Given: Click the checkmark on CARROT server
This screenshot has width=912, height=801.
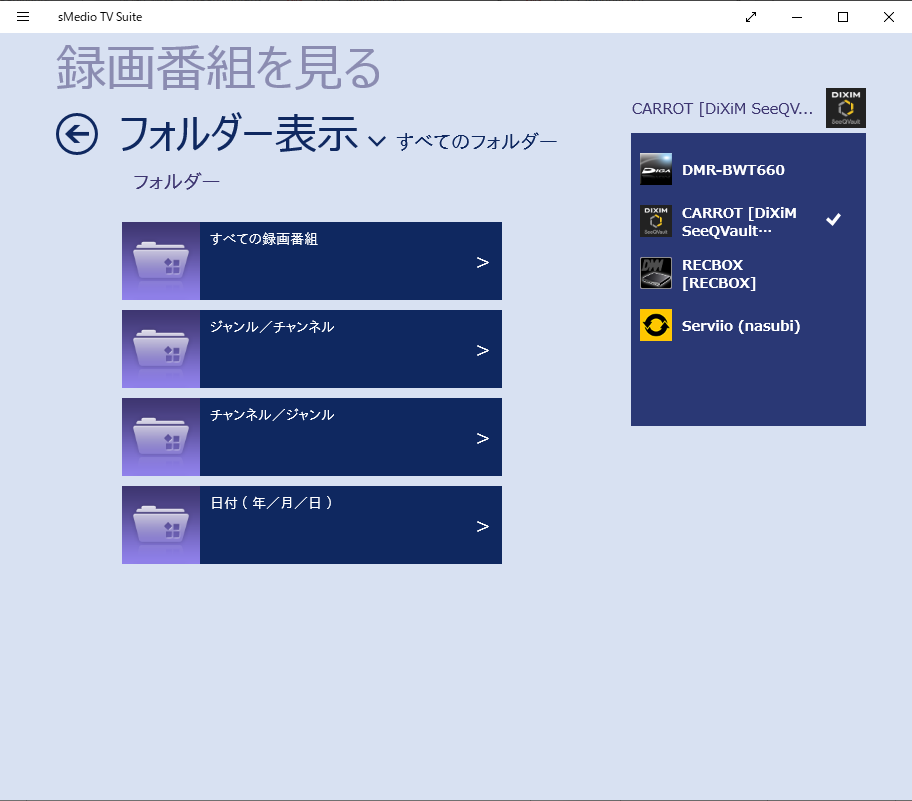Looking at the screenshot, I should [x=833, y=220].
